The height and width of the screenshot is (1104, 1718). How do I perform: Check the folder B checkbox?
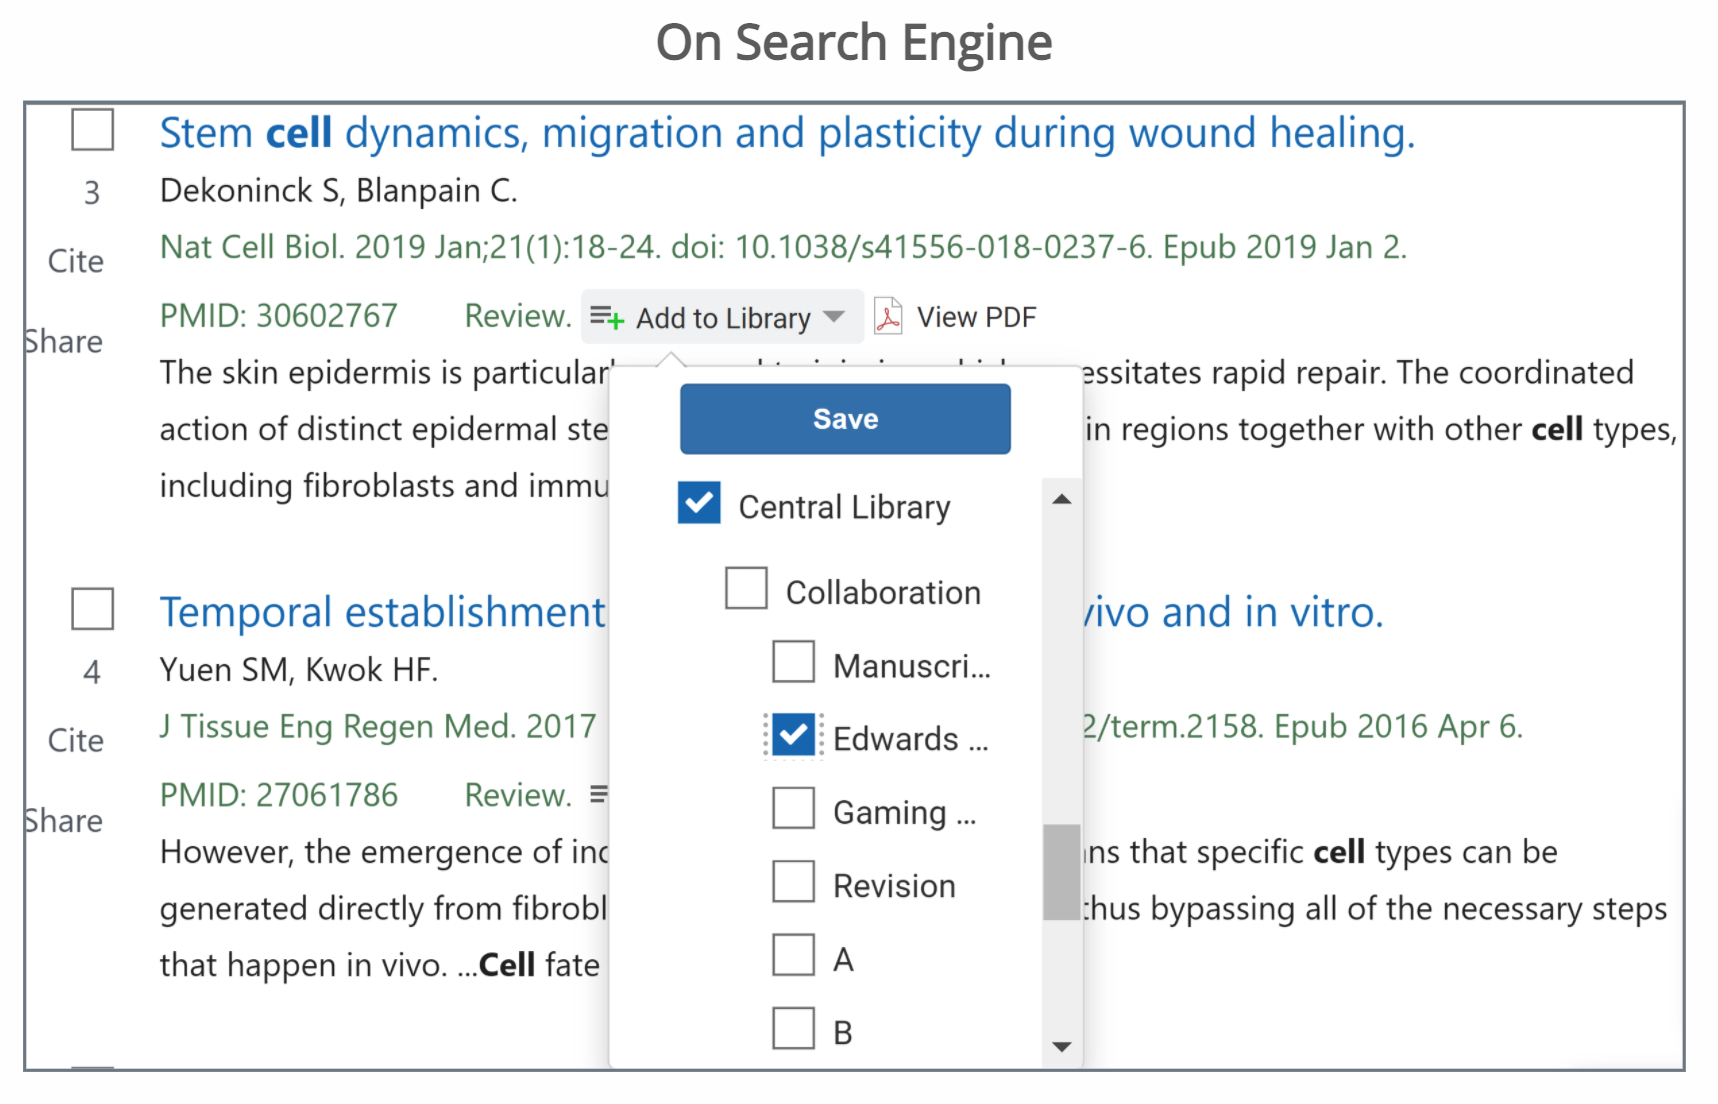click(794, 1029)
